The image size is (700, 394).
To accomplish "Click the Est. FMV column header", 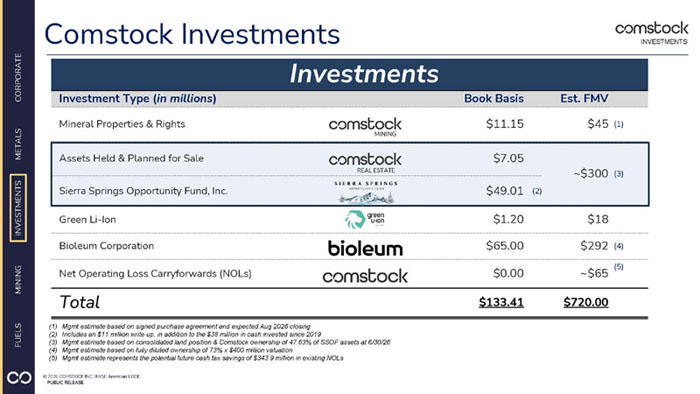I will (x=584, y=99).
